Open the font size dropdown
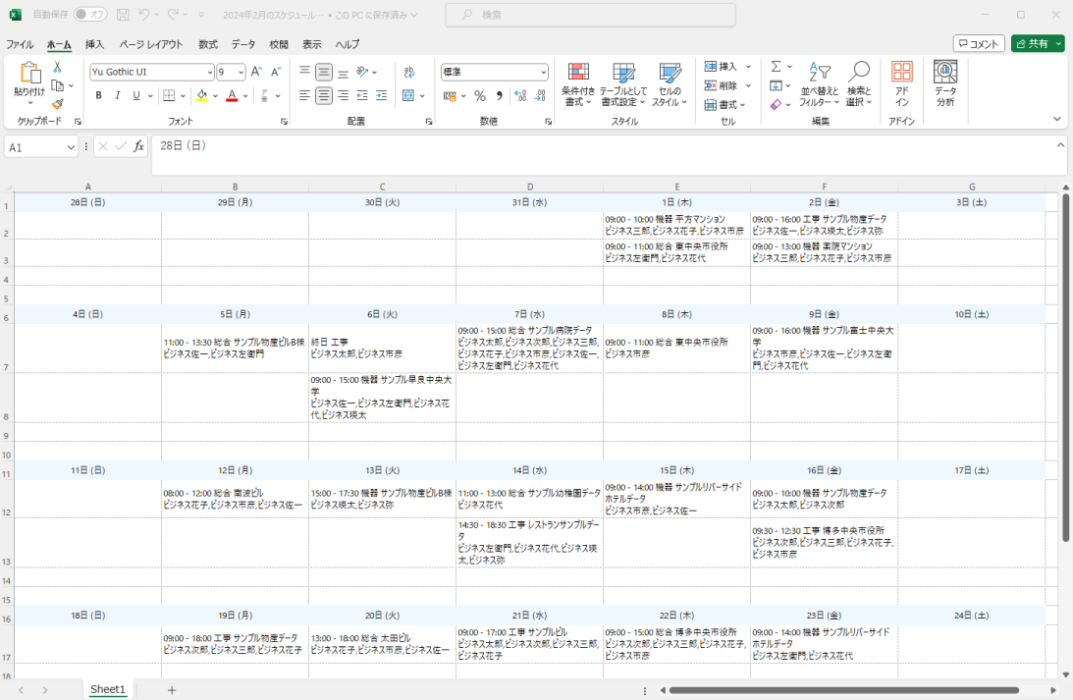 [x=241, y=72]
